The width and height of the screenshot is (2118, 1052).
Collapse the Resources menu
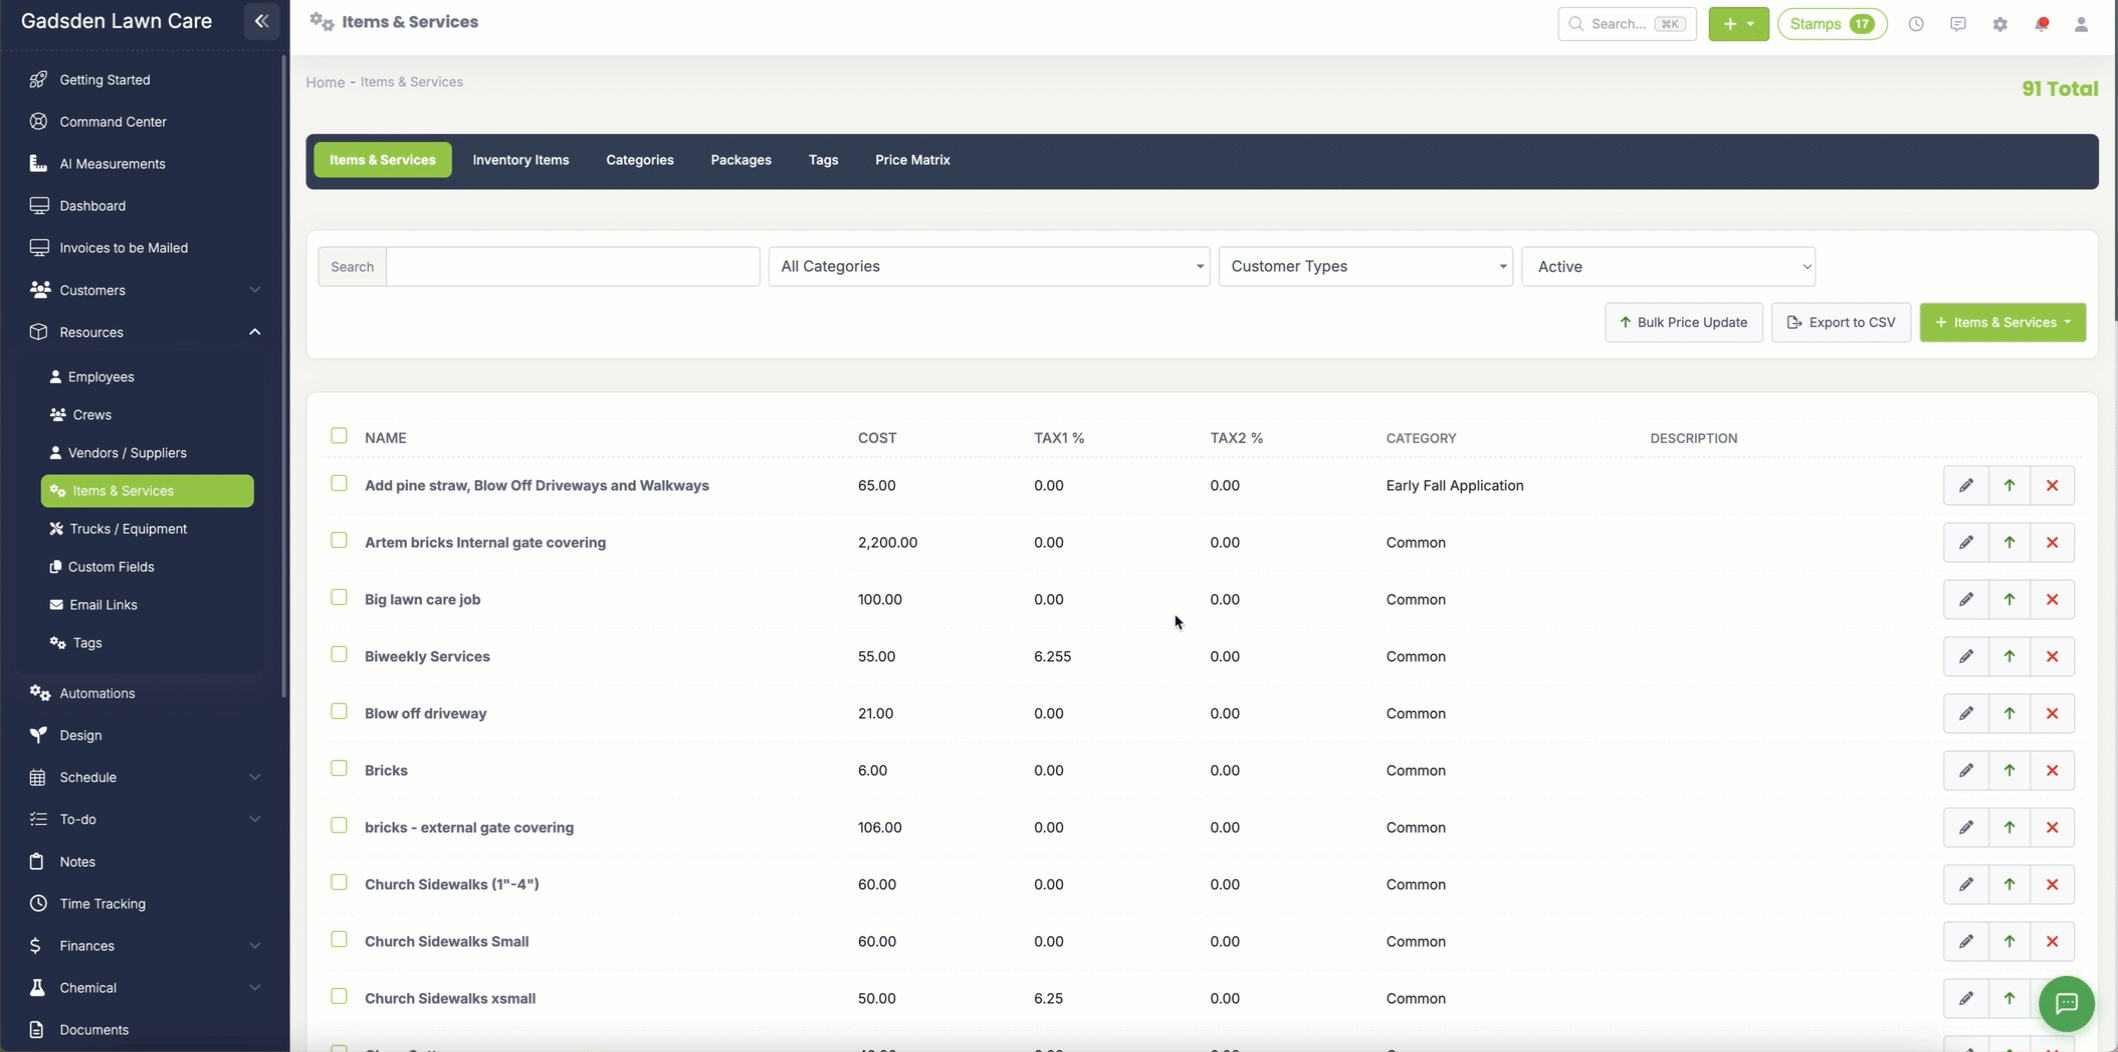click(145, 332)
